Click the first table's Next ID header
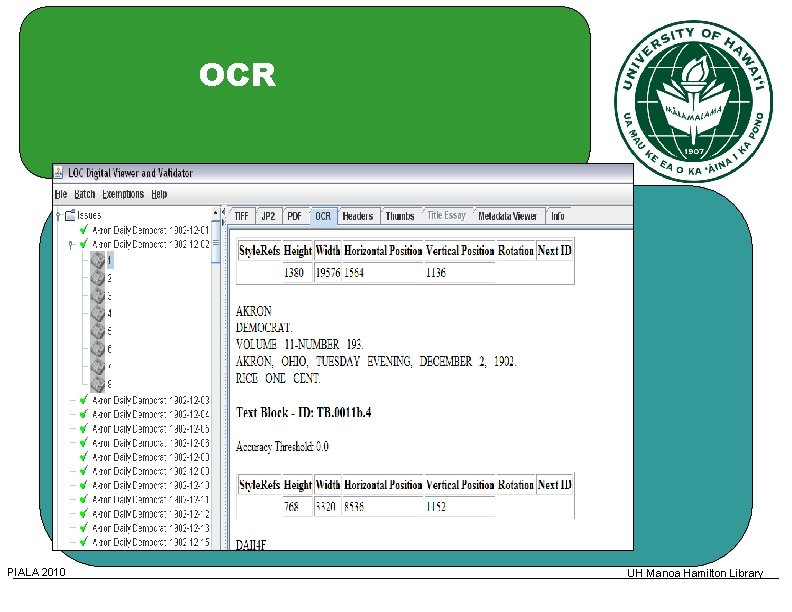This screenshot has height=612, width=792. tap(555, 250)
